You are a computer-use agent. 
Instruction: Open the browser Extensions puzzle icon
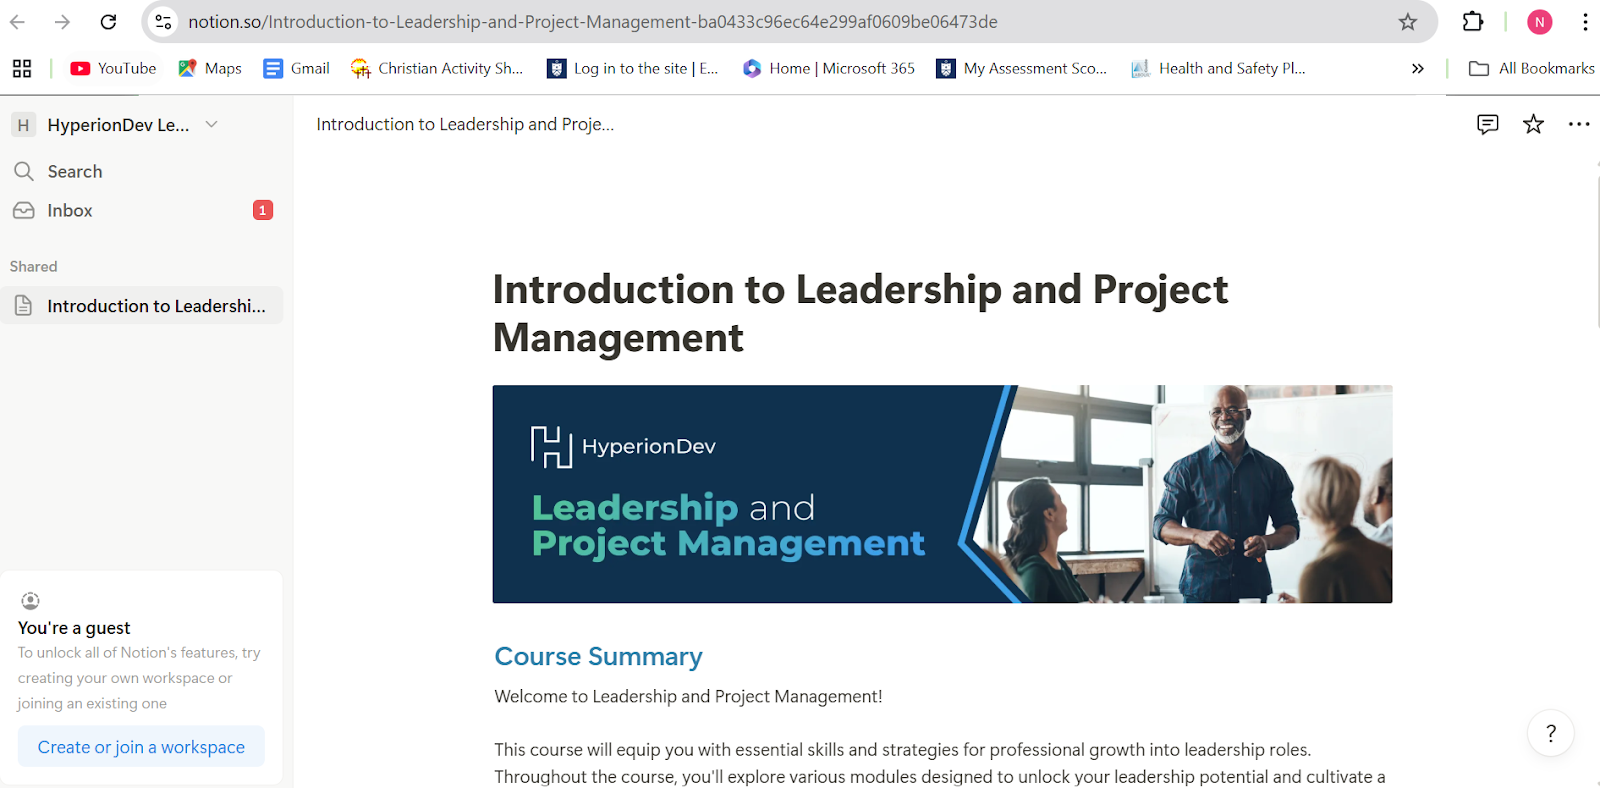(x=1473, y=22)
